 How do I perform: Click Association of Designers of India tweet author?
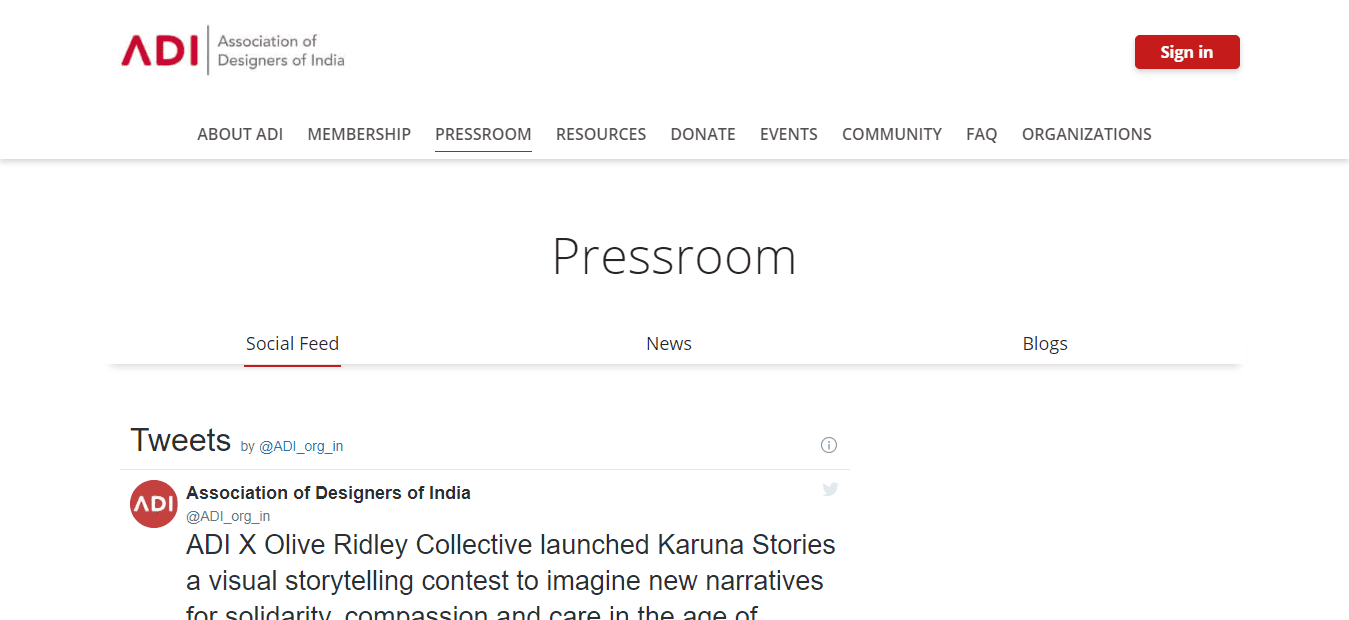click(328, 493)
